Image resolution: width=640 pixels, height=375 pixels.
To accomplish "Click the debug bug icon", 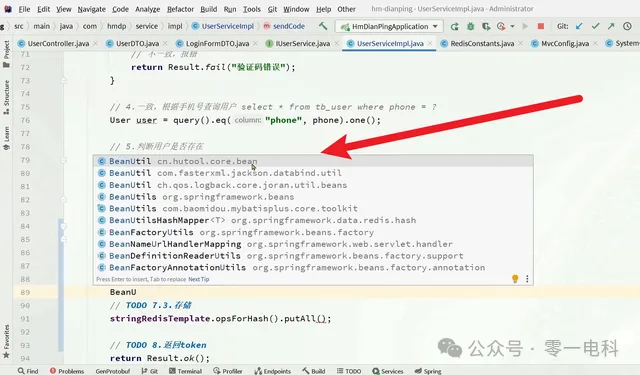I will pyautogui.click(x=470, y=27).
